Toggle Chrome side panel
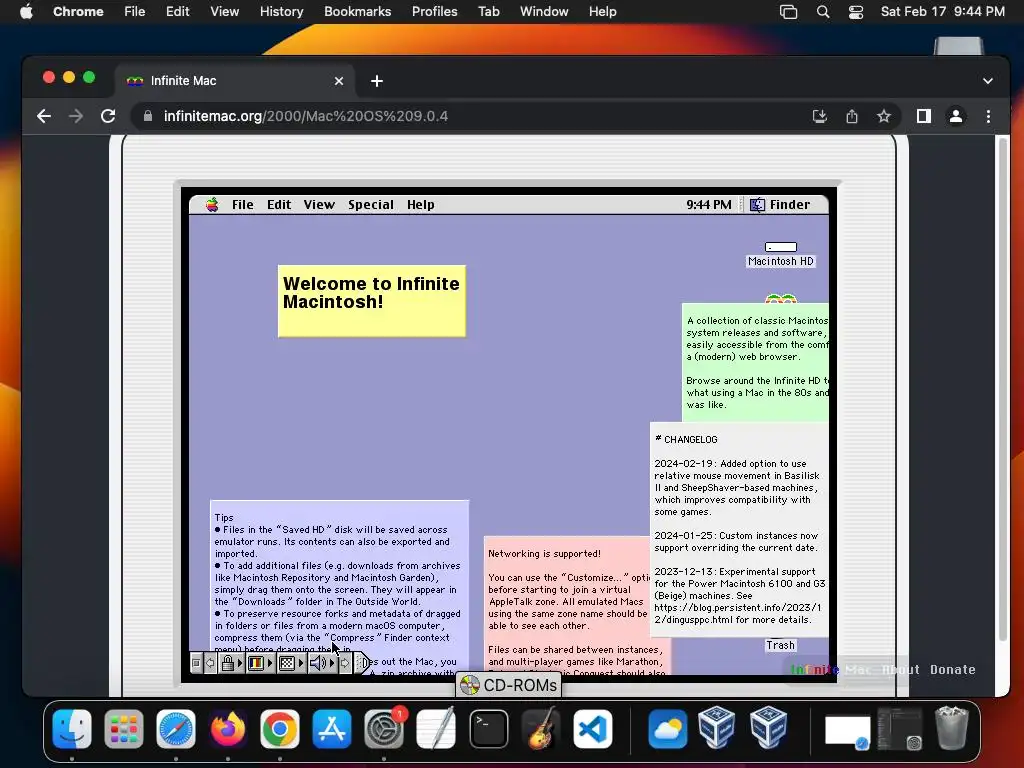Viewport: 1024px width, 768px height. [923, 116]
